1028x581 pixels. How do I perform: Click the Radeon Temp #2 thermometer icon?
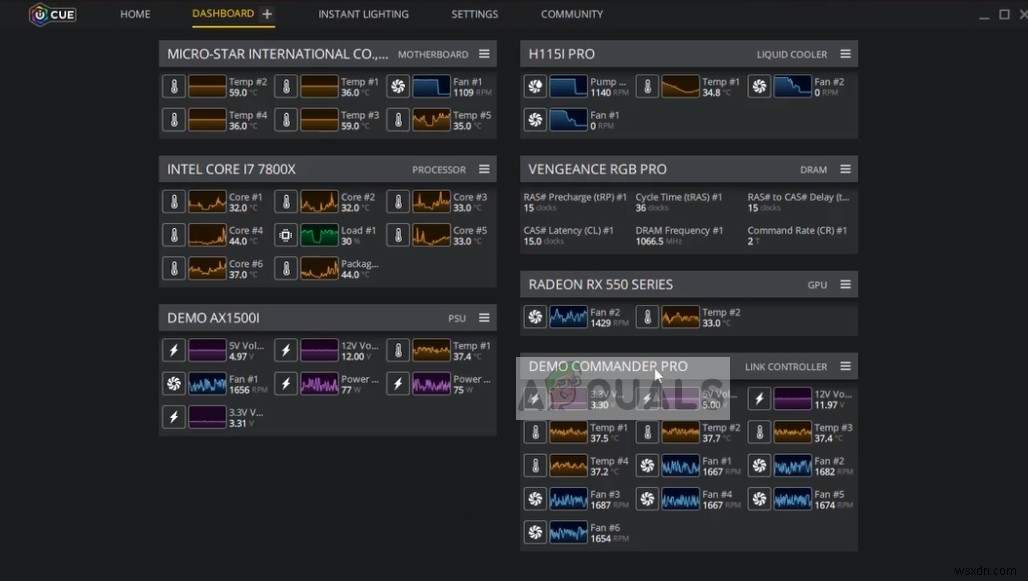point(647,317)
